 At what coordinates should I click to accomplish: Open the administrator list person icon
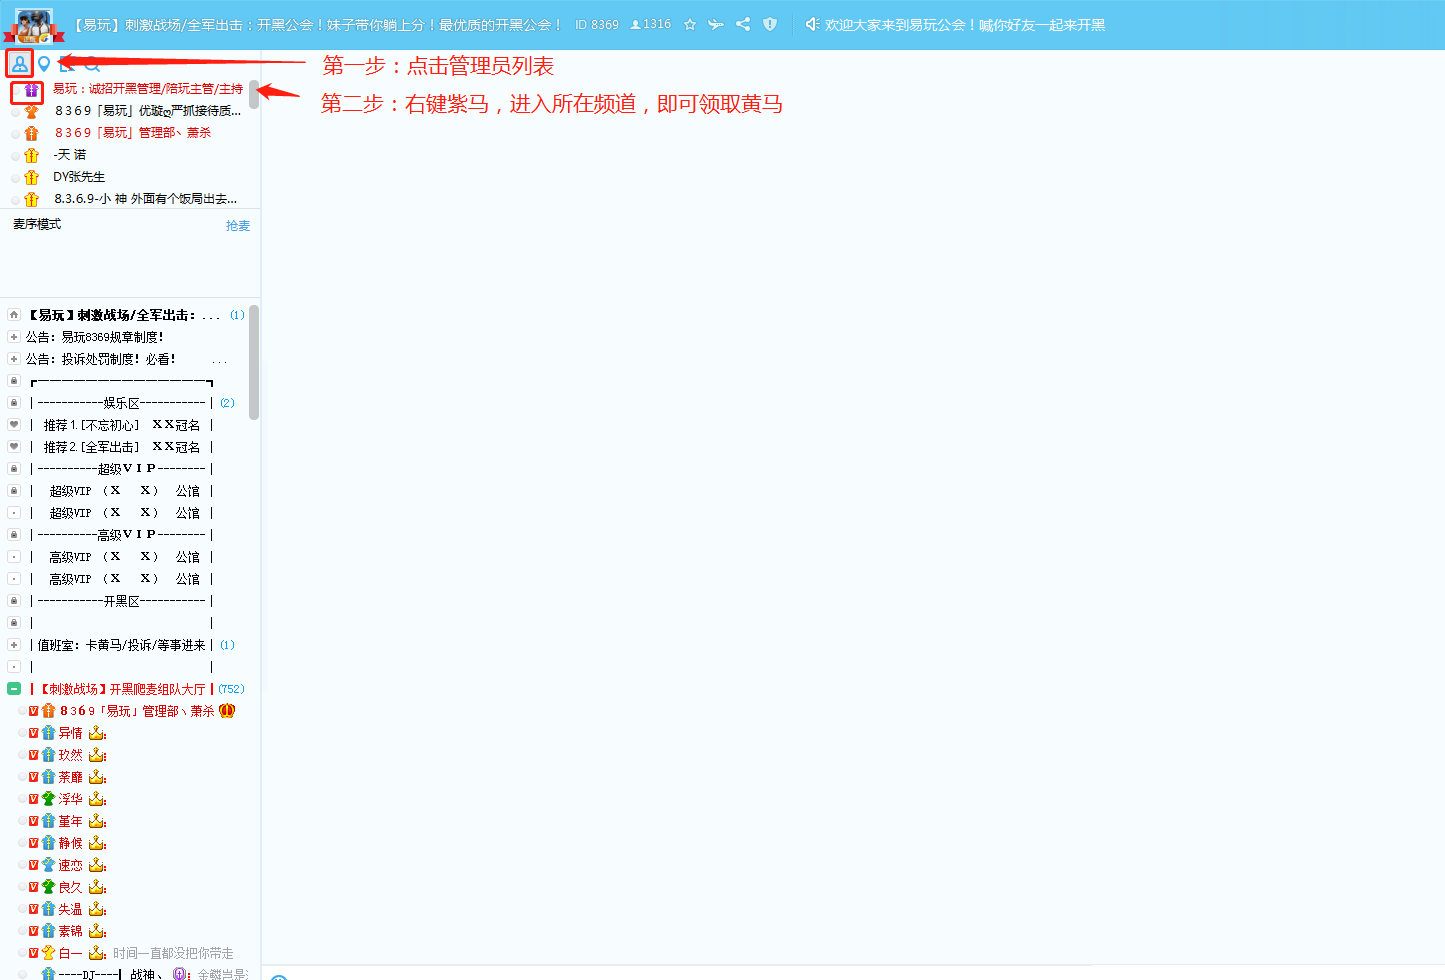[x=19, y=64]
